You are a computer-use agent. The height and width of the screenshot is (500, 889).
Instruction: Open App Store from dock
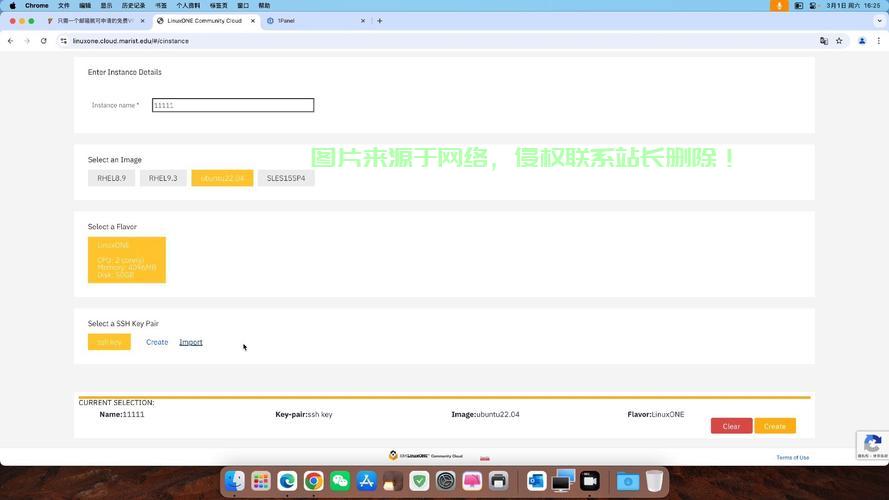[x=366, y=481]
